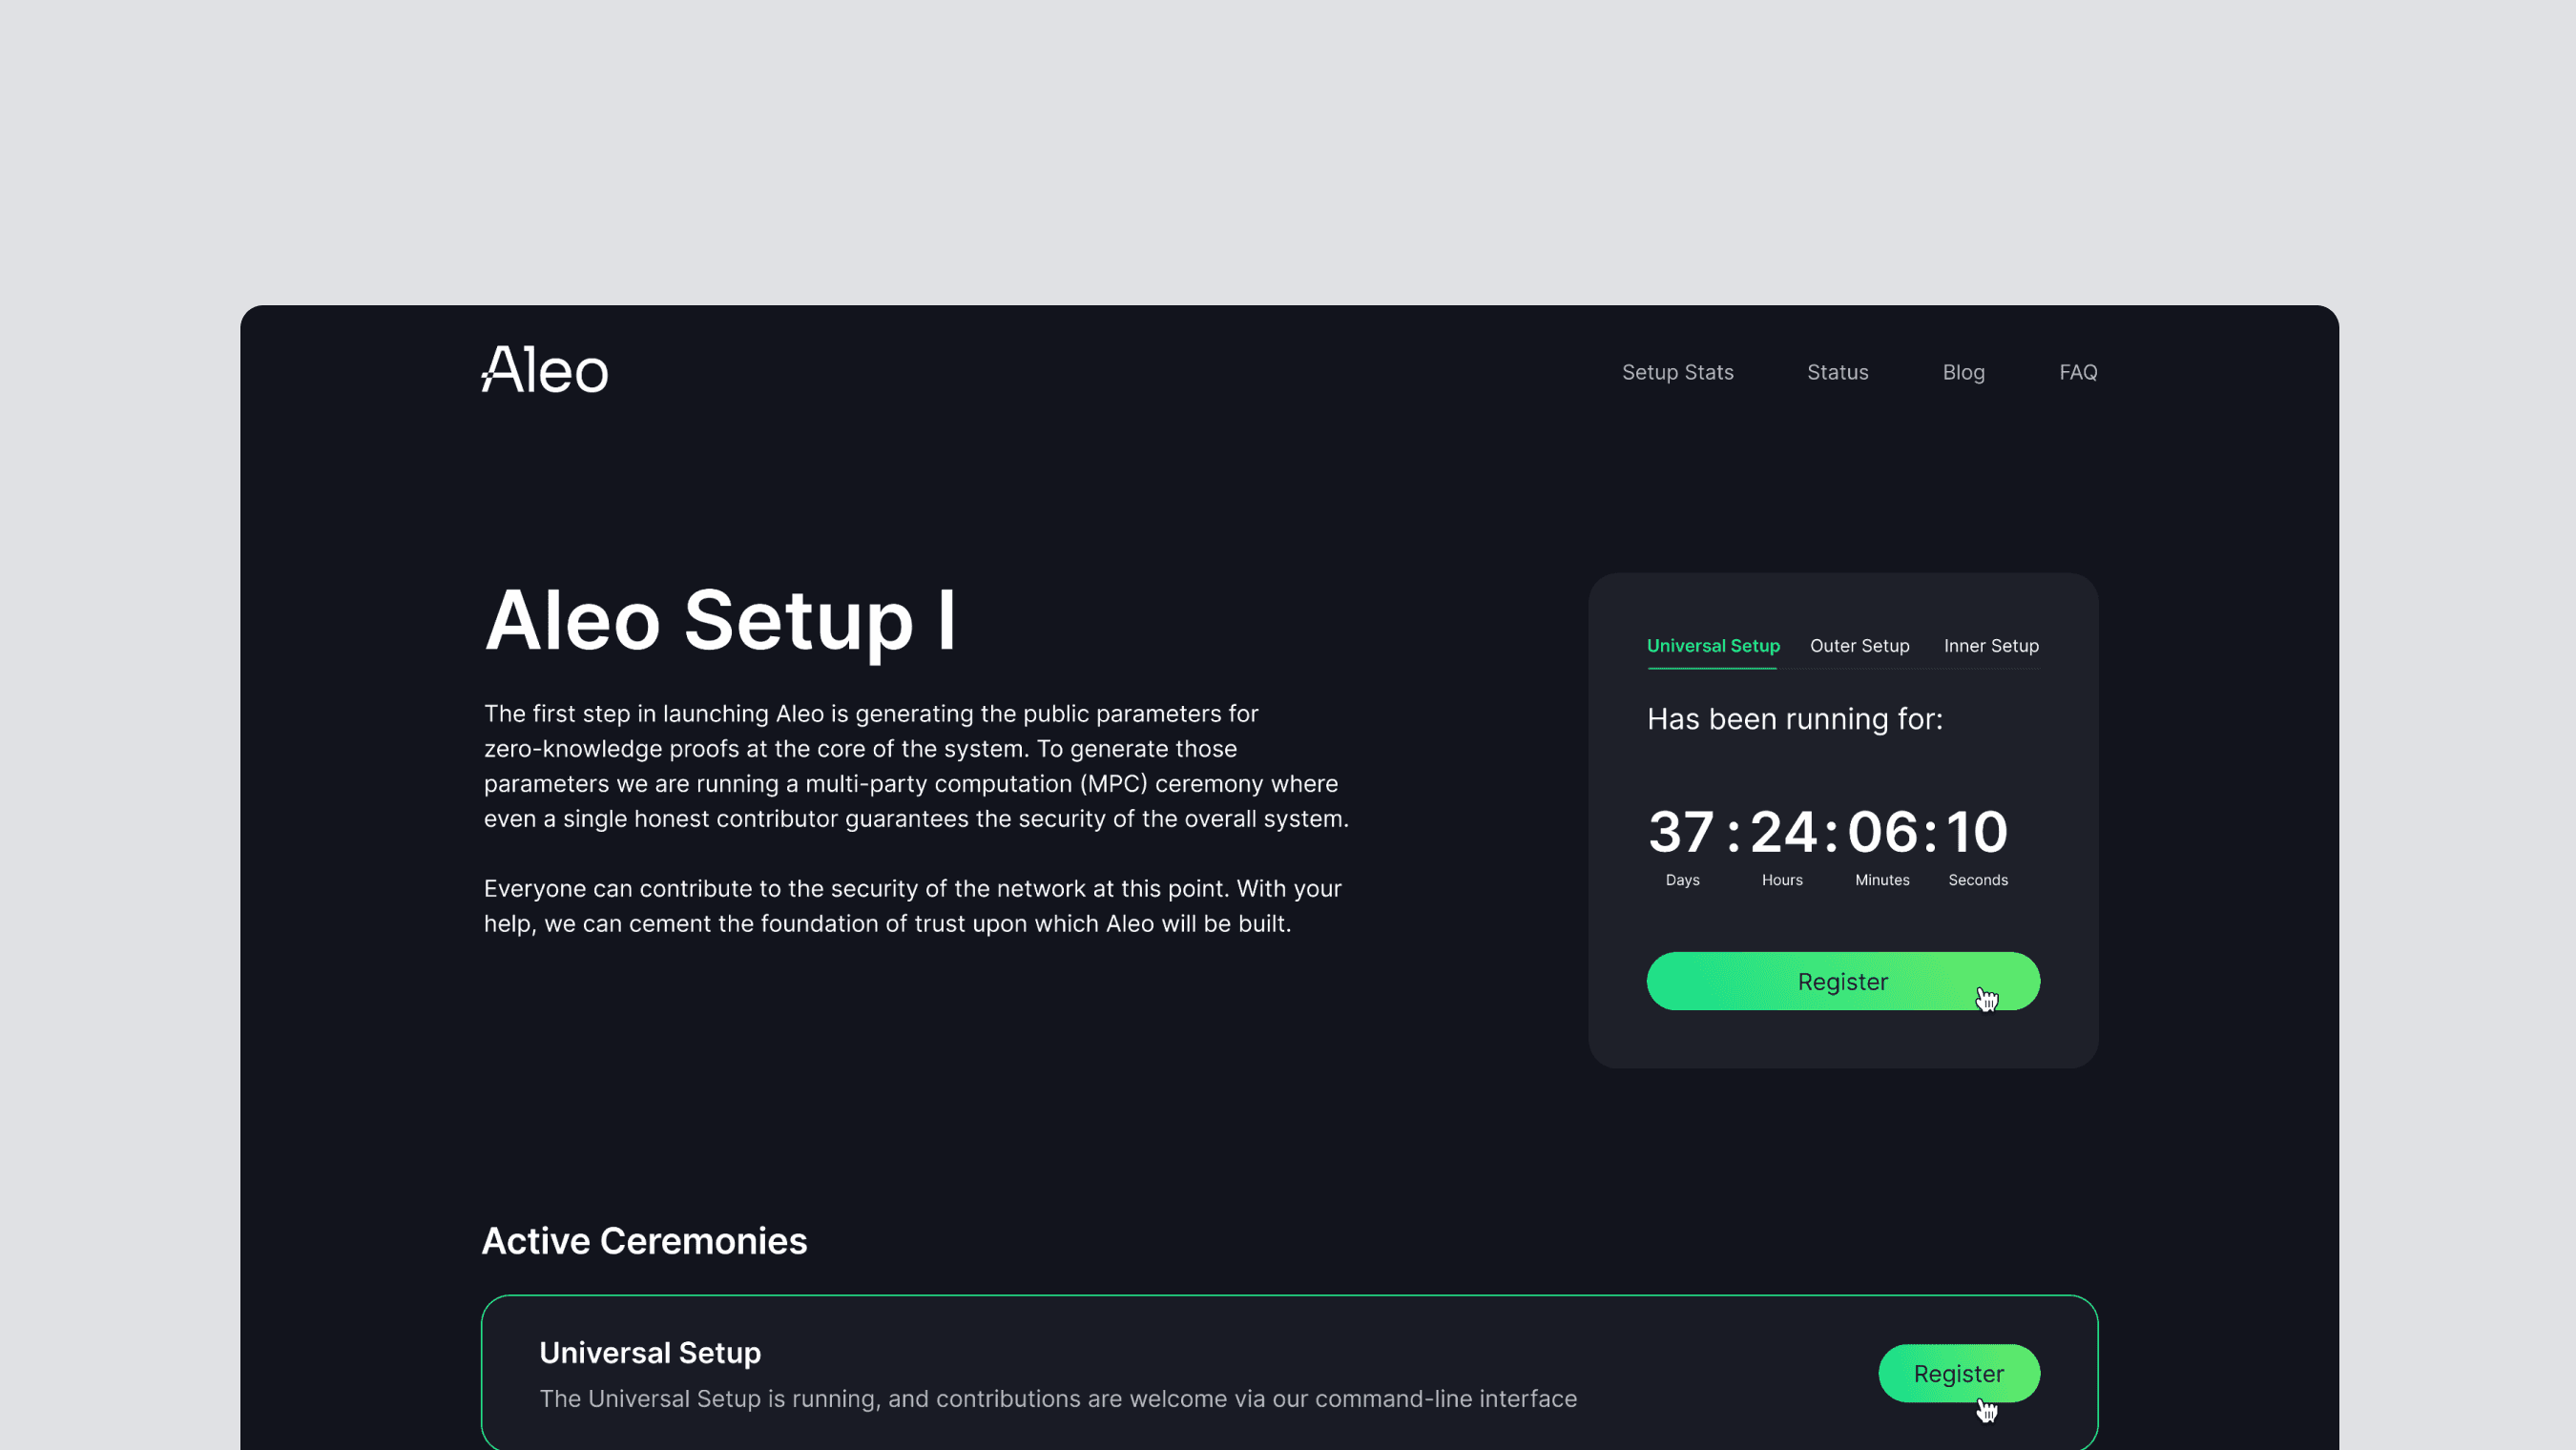The width and height of the screenshot is (2576, 1450).
Task: Go to the Status nav link
Action: coord(1837,372)
